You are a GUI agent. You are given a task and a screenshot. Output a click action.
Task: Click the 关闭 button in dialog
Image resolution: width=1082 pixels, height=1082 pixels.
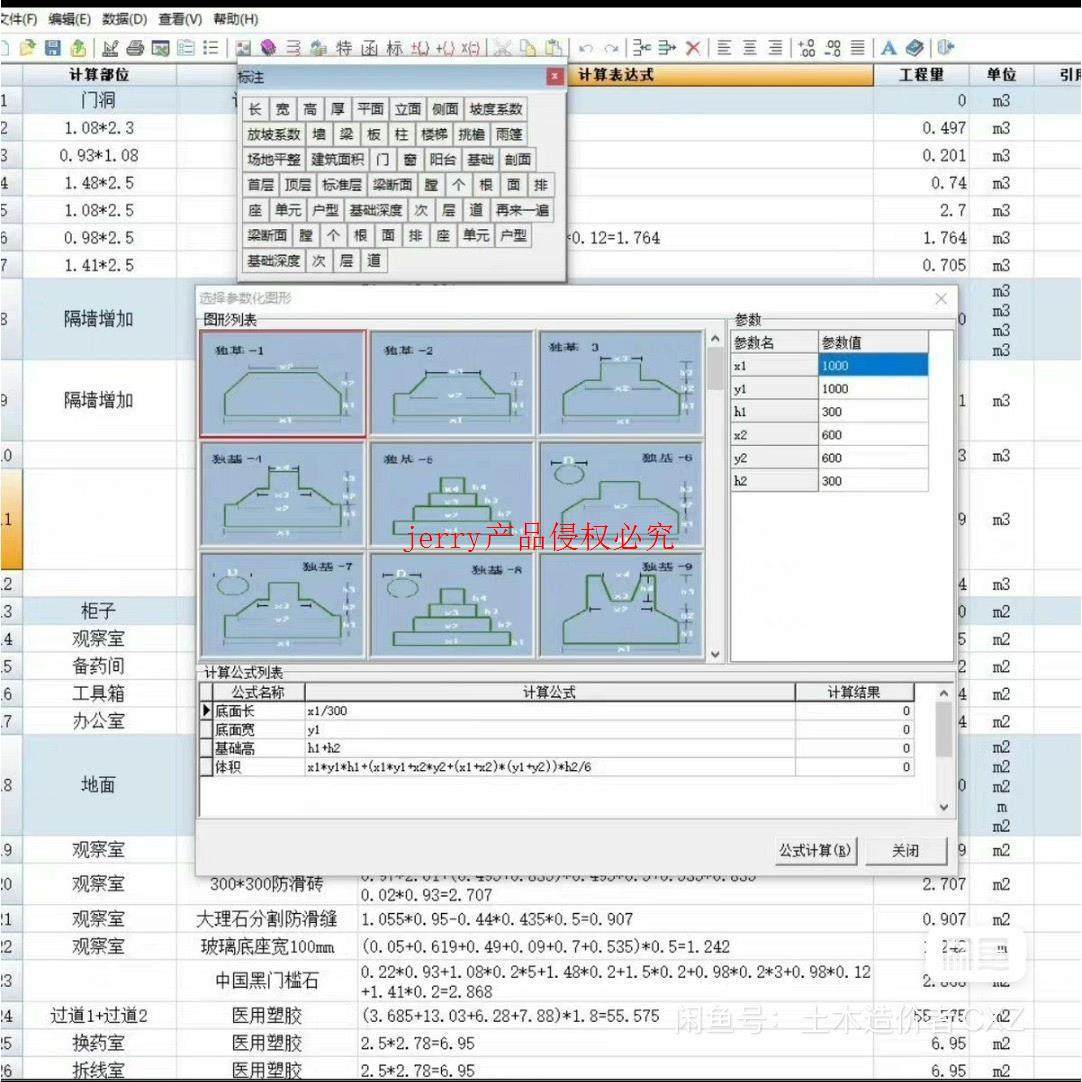click(x=906, y=851)
